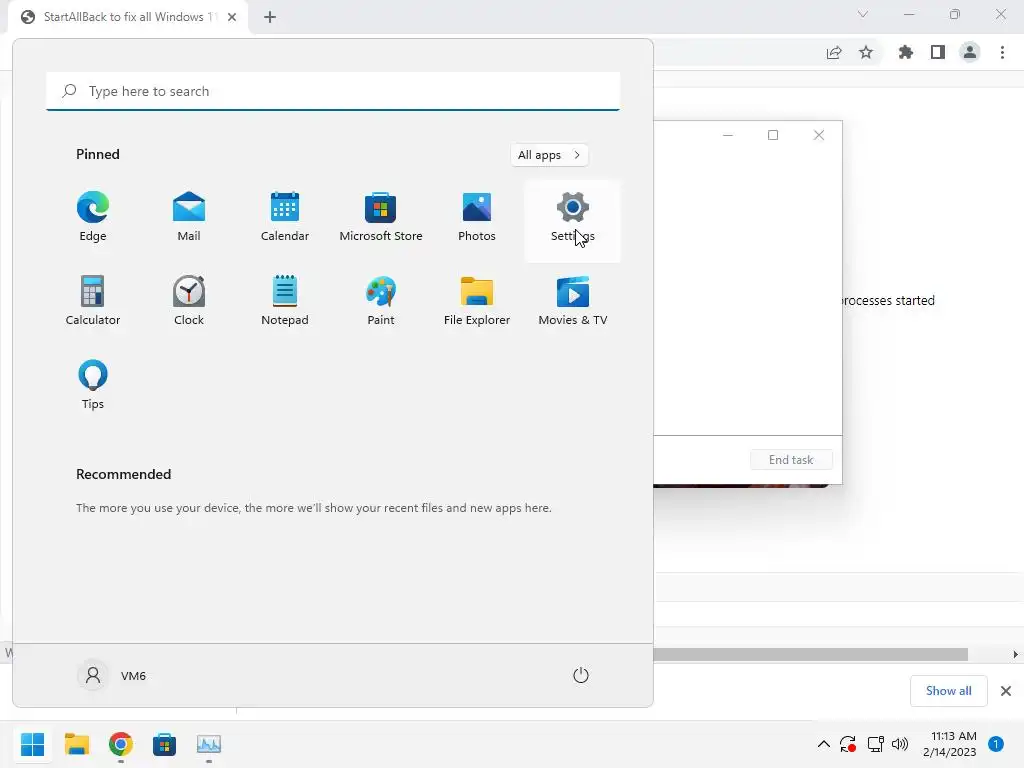Viewport: 1024px width, 768px height.
Task: Click End task in Task Manager
Action: (791, 460)
